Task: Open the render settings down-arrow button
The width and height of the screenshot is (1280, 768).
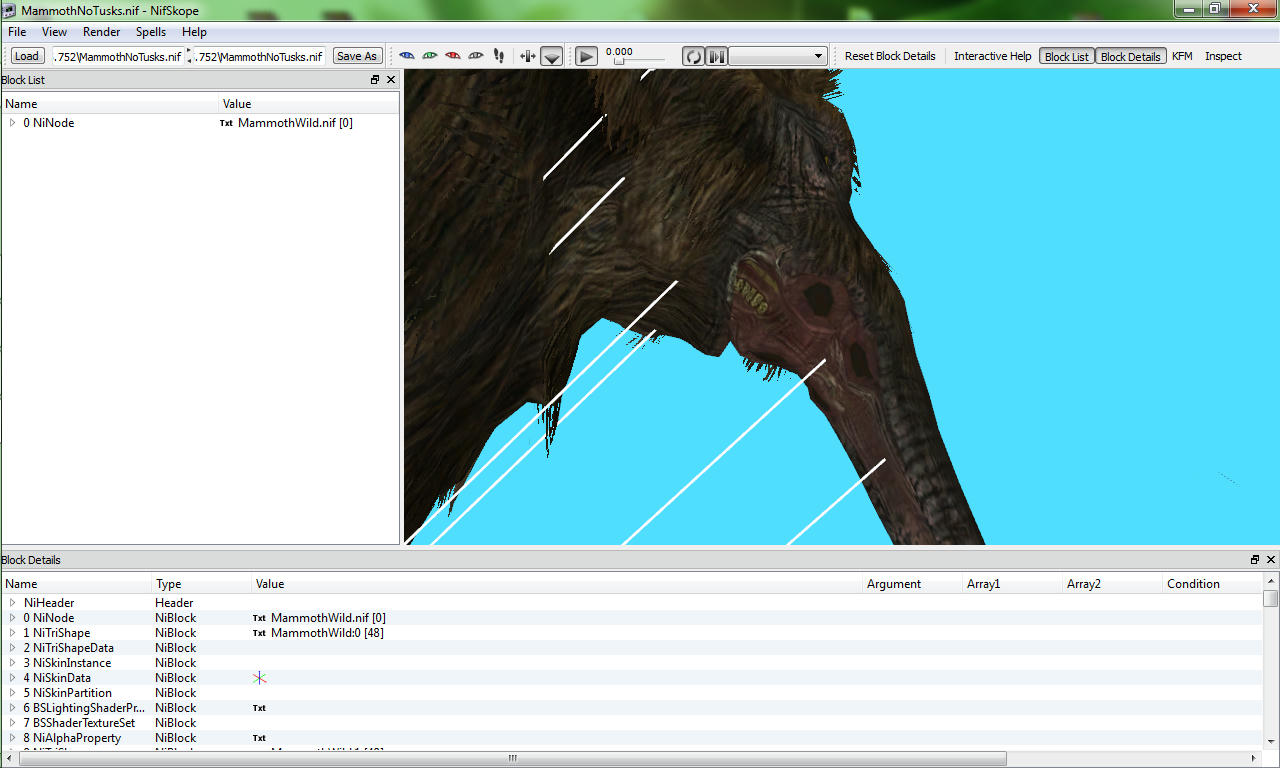Action: click(x=551, y=57)
